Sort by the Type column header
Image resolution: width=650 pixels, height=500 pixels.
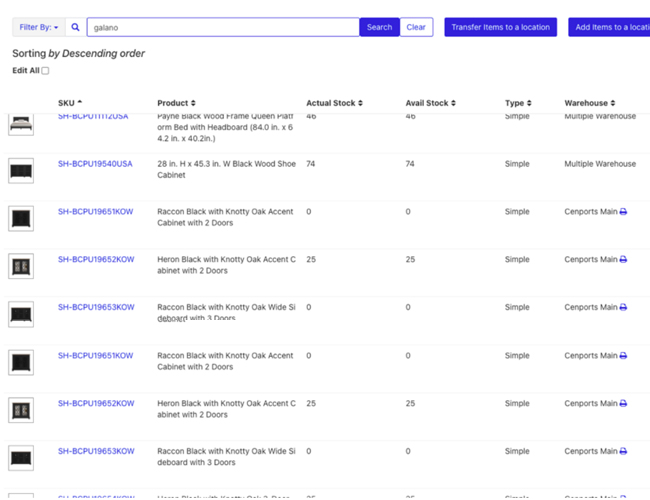click(518, 103)
